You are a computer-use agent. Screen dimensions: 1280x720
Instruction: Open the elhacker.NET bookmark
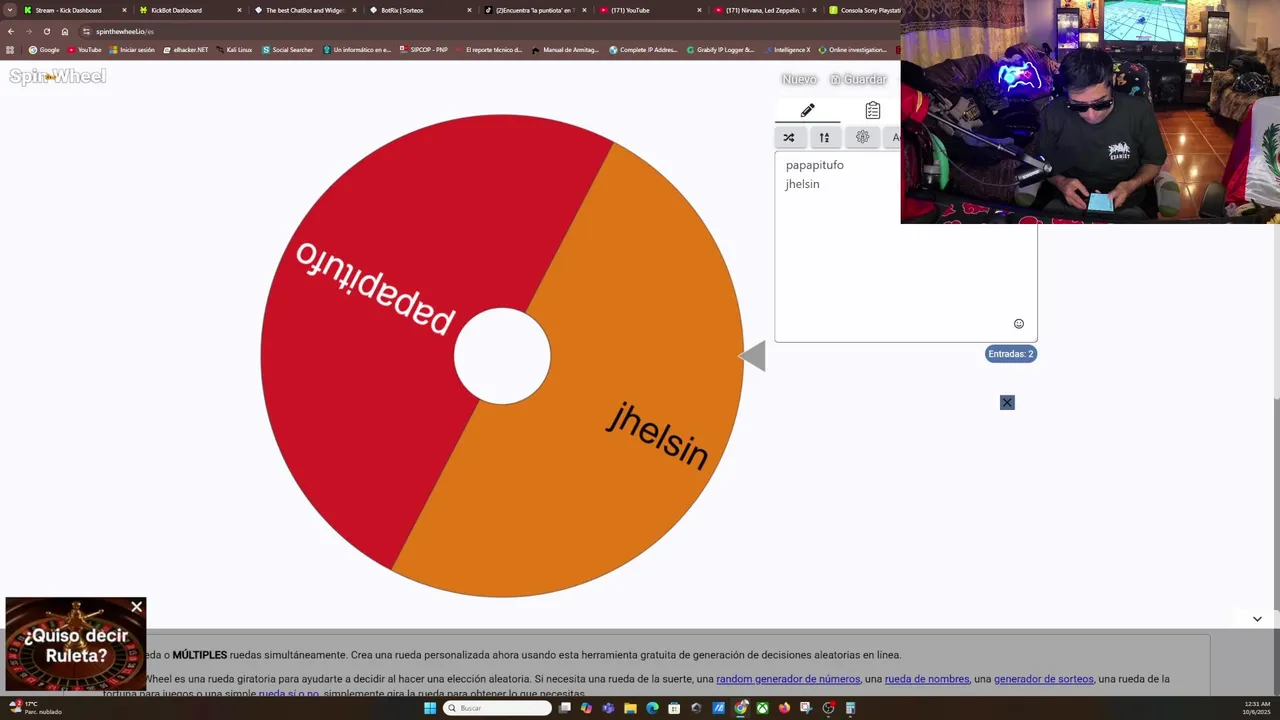[186, 50]
